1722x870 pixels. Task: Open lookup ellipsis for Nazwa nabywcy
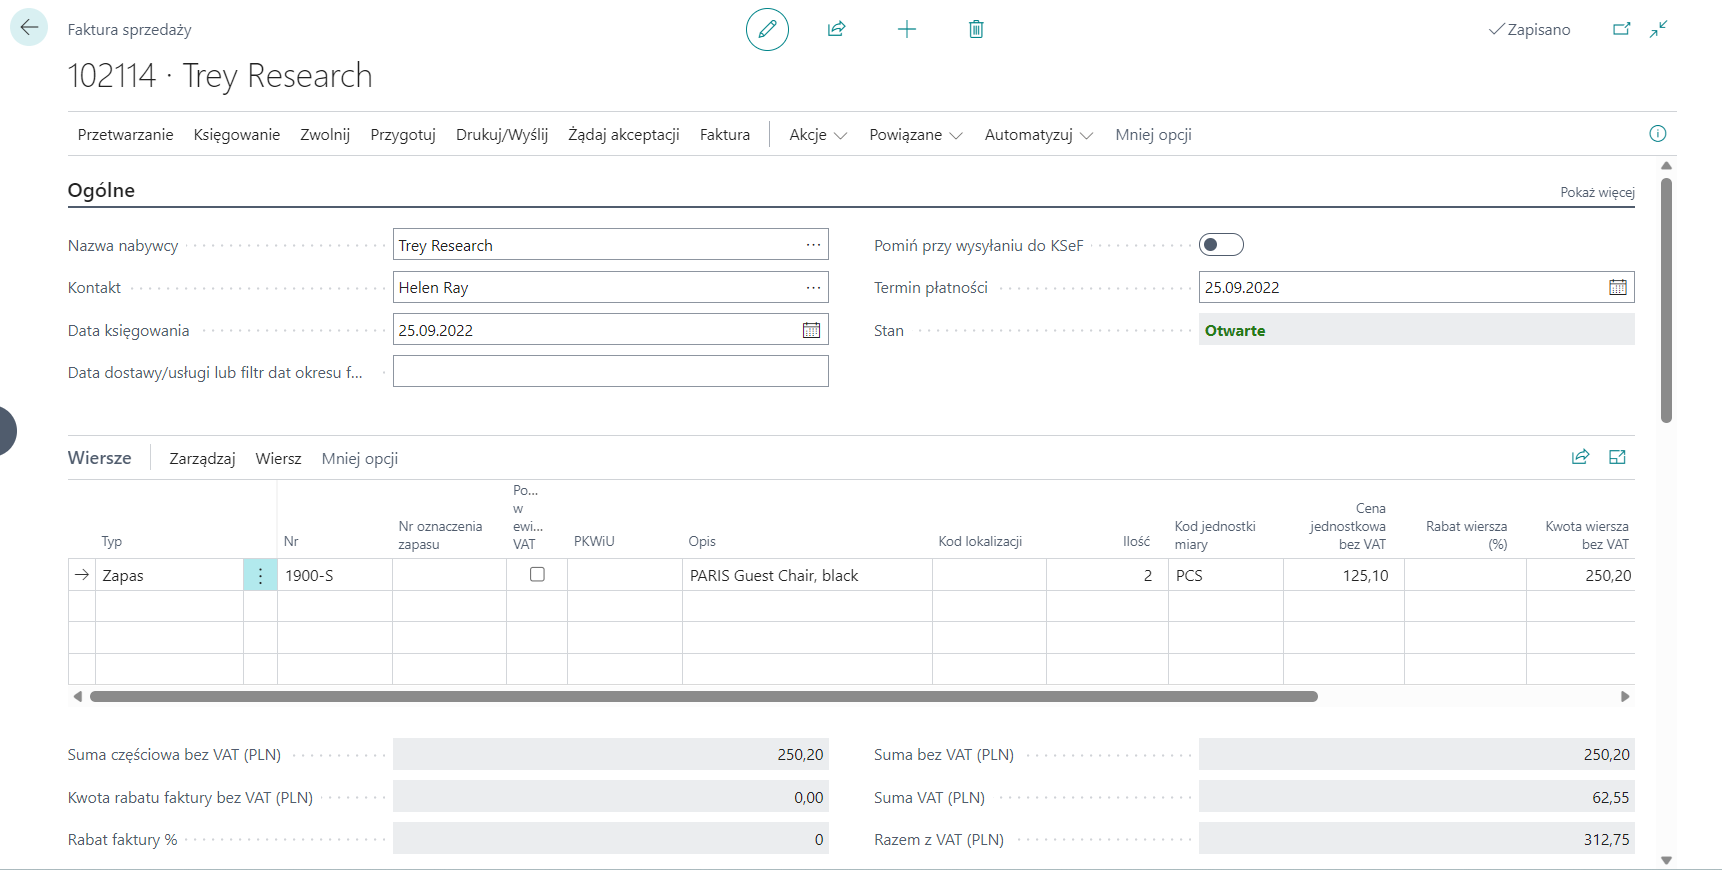click(x=813, y=245)
